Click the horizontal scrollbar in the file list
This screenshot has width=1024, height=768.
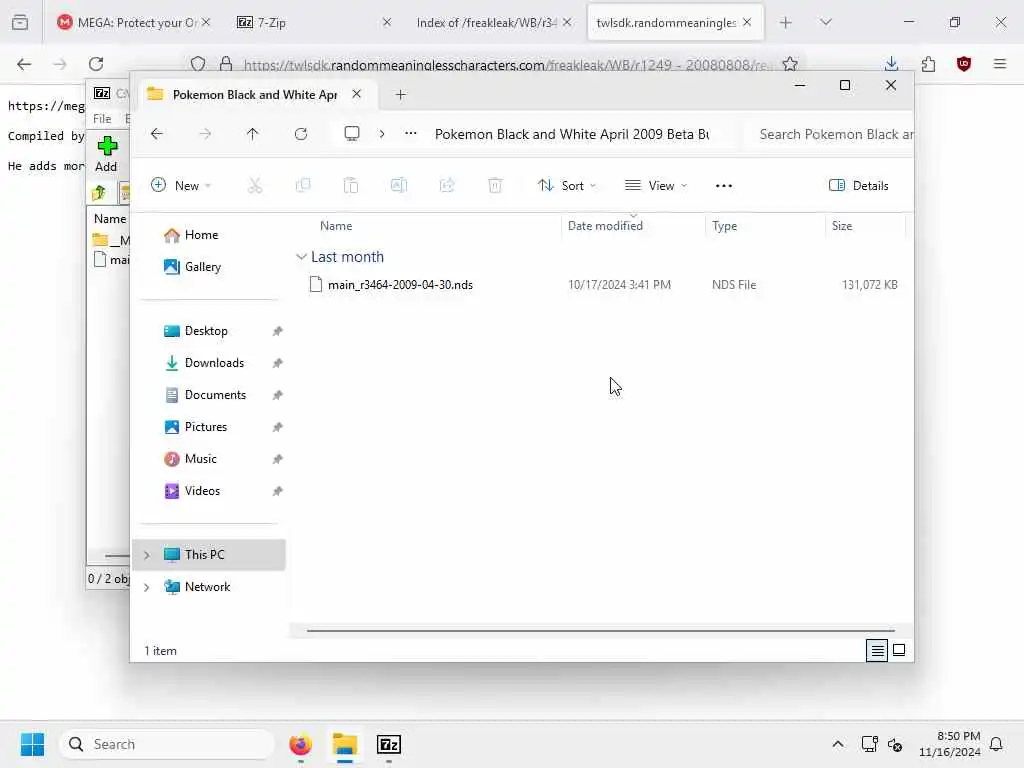click(x=600, y=631)
